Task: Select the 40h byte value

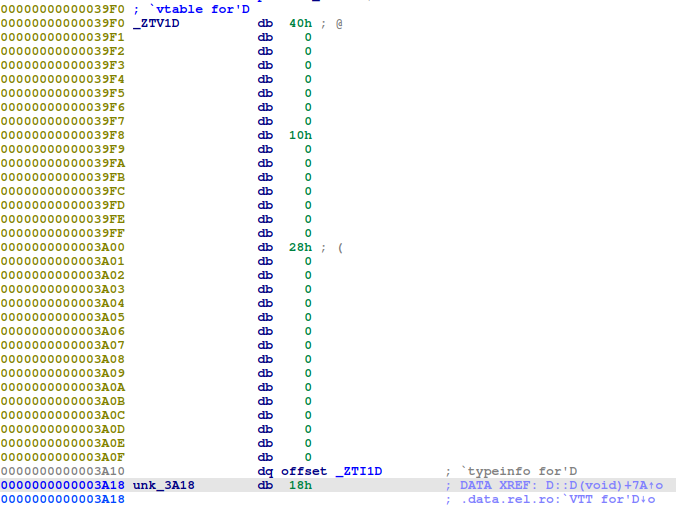Action: point(300,22)
